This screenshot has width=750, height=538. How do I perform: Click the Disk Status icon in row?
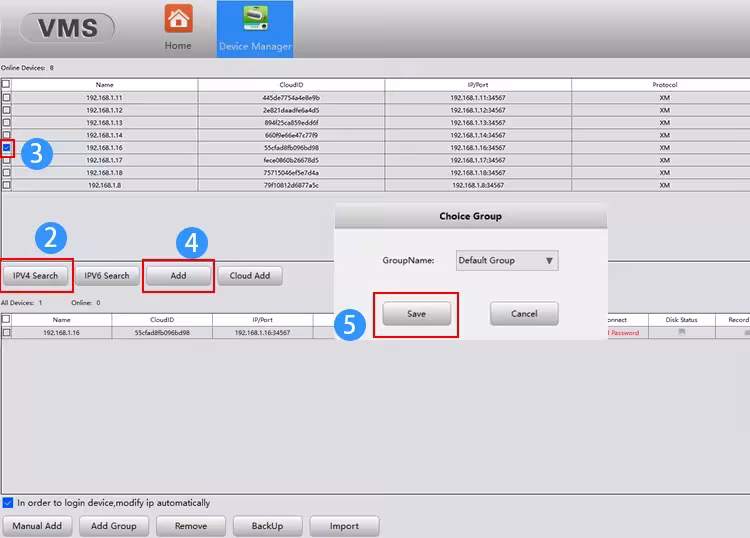tap(682, 332)
